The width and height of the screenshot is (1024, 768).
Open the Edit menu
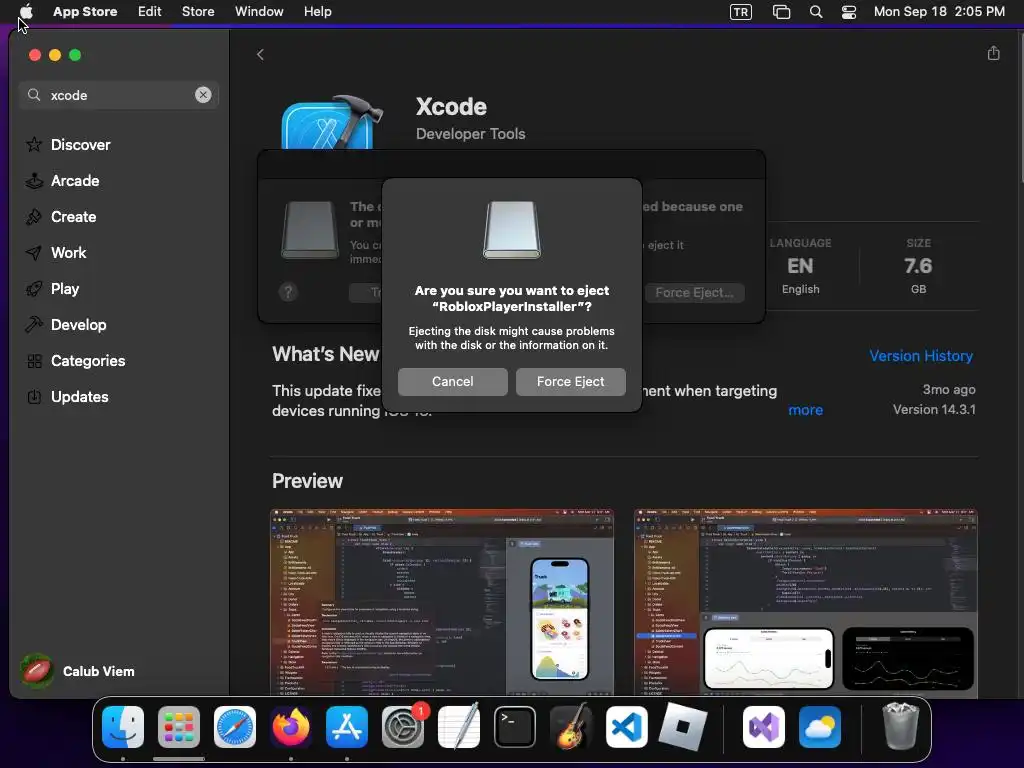coord(150,12)
